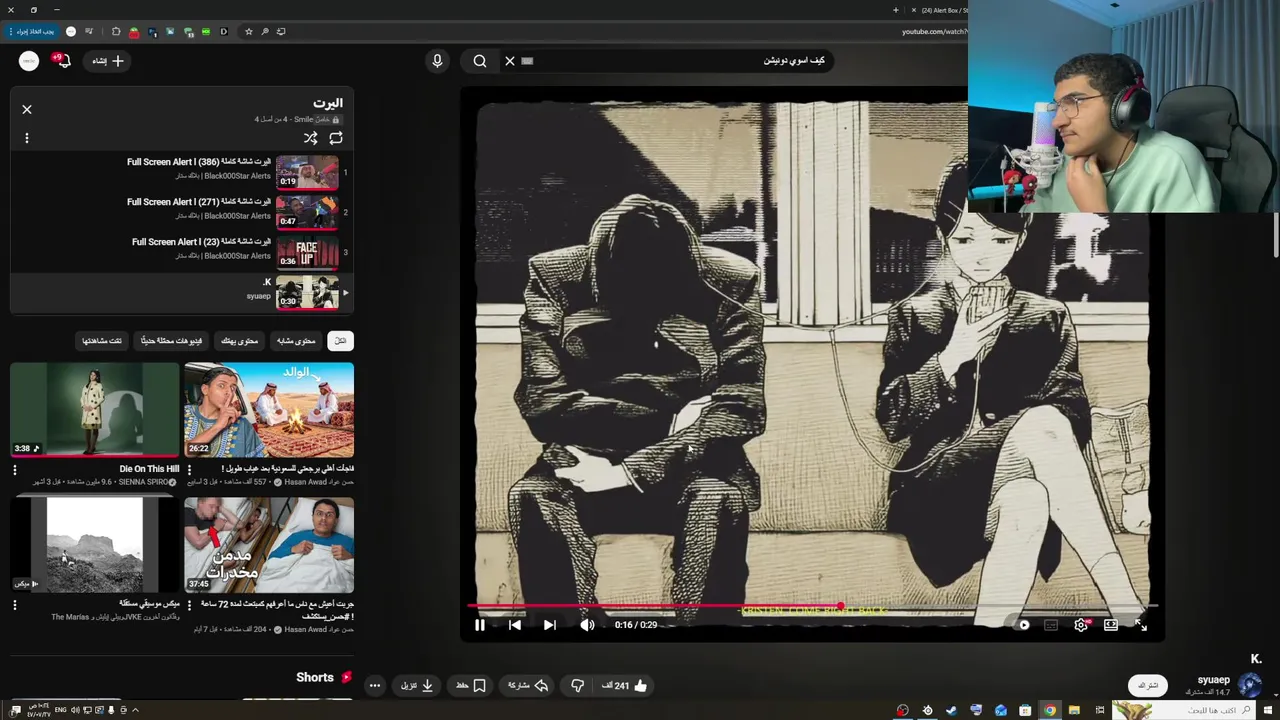Screen dimensions: 1280x720
Task: Toggle playlist shuffle icon
Action: [310, 138]
